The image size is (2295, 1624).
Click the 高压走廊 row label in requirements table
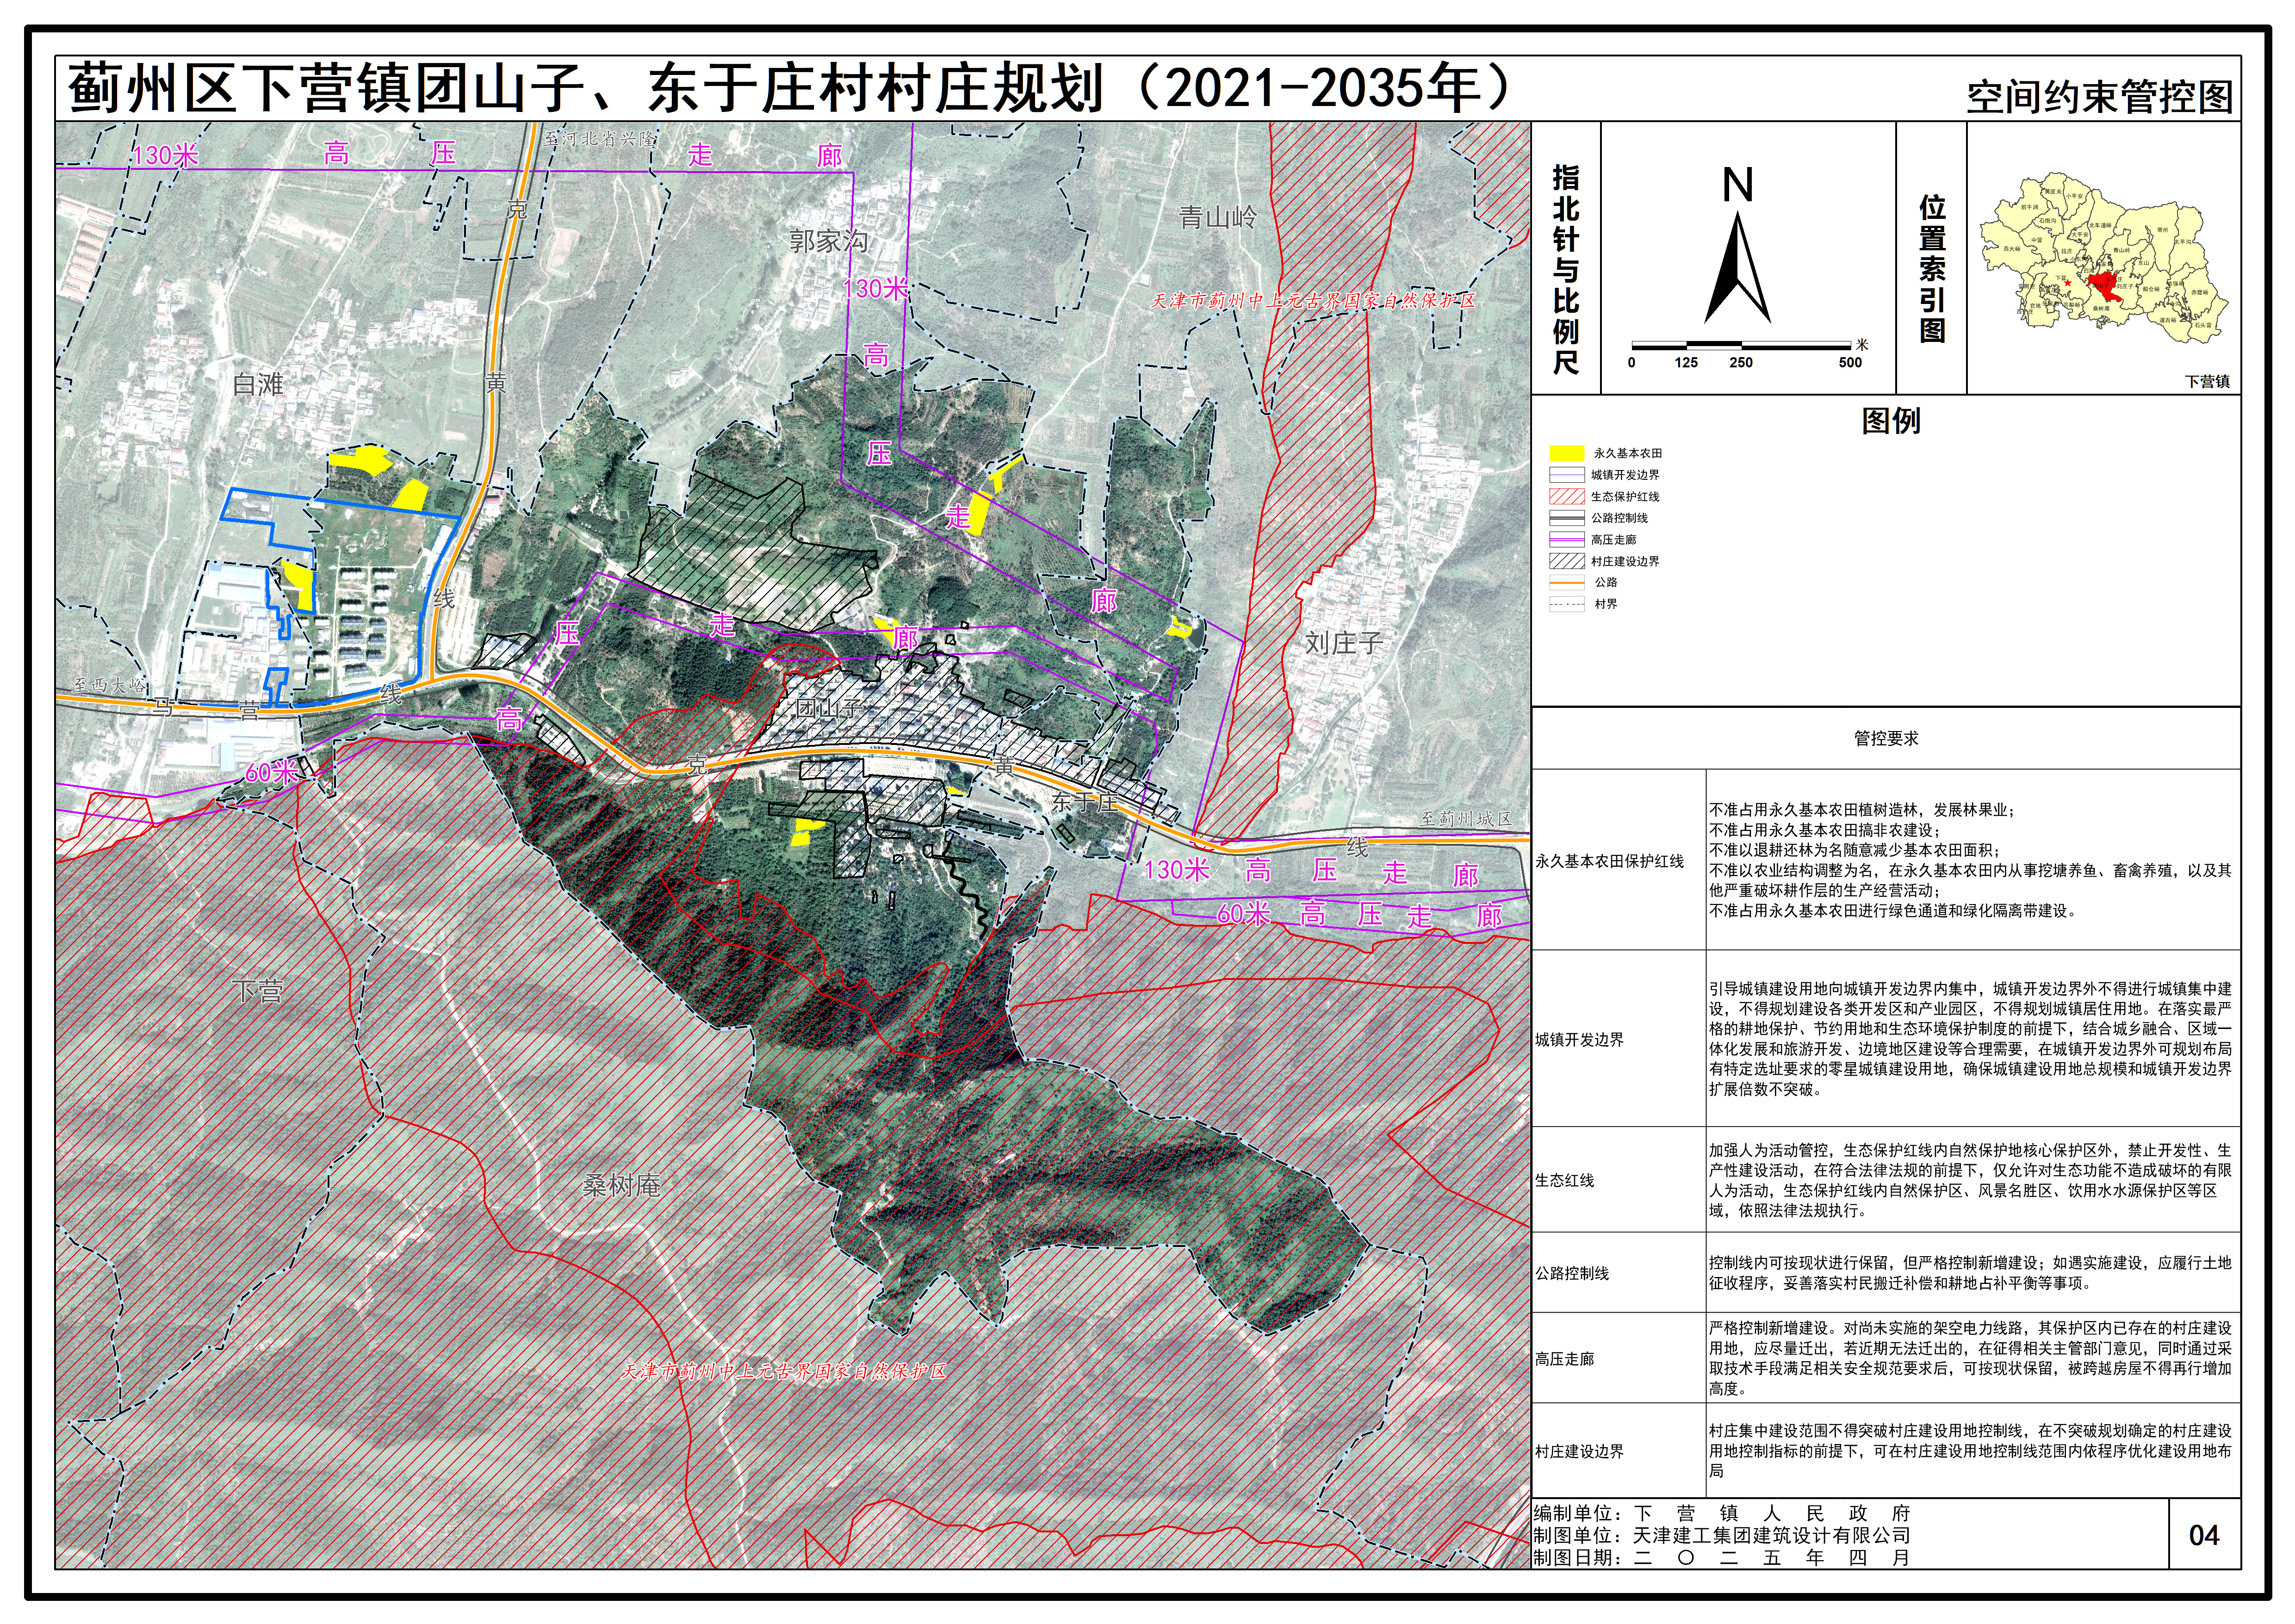[x=1565, y=1359]
